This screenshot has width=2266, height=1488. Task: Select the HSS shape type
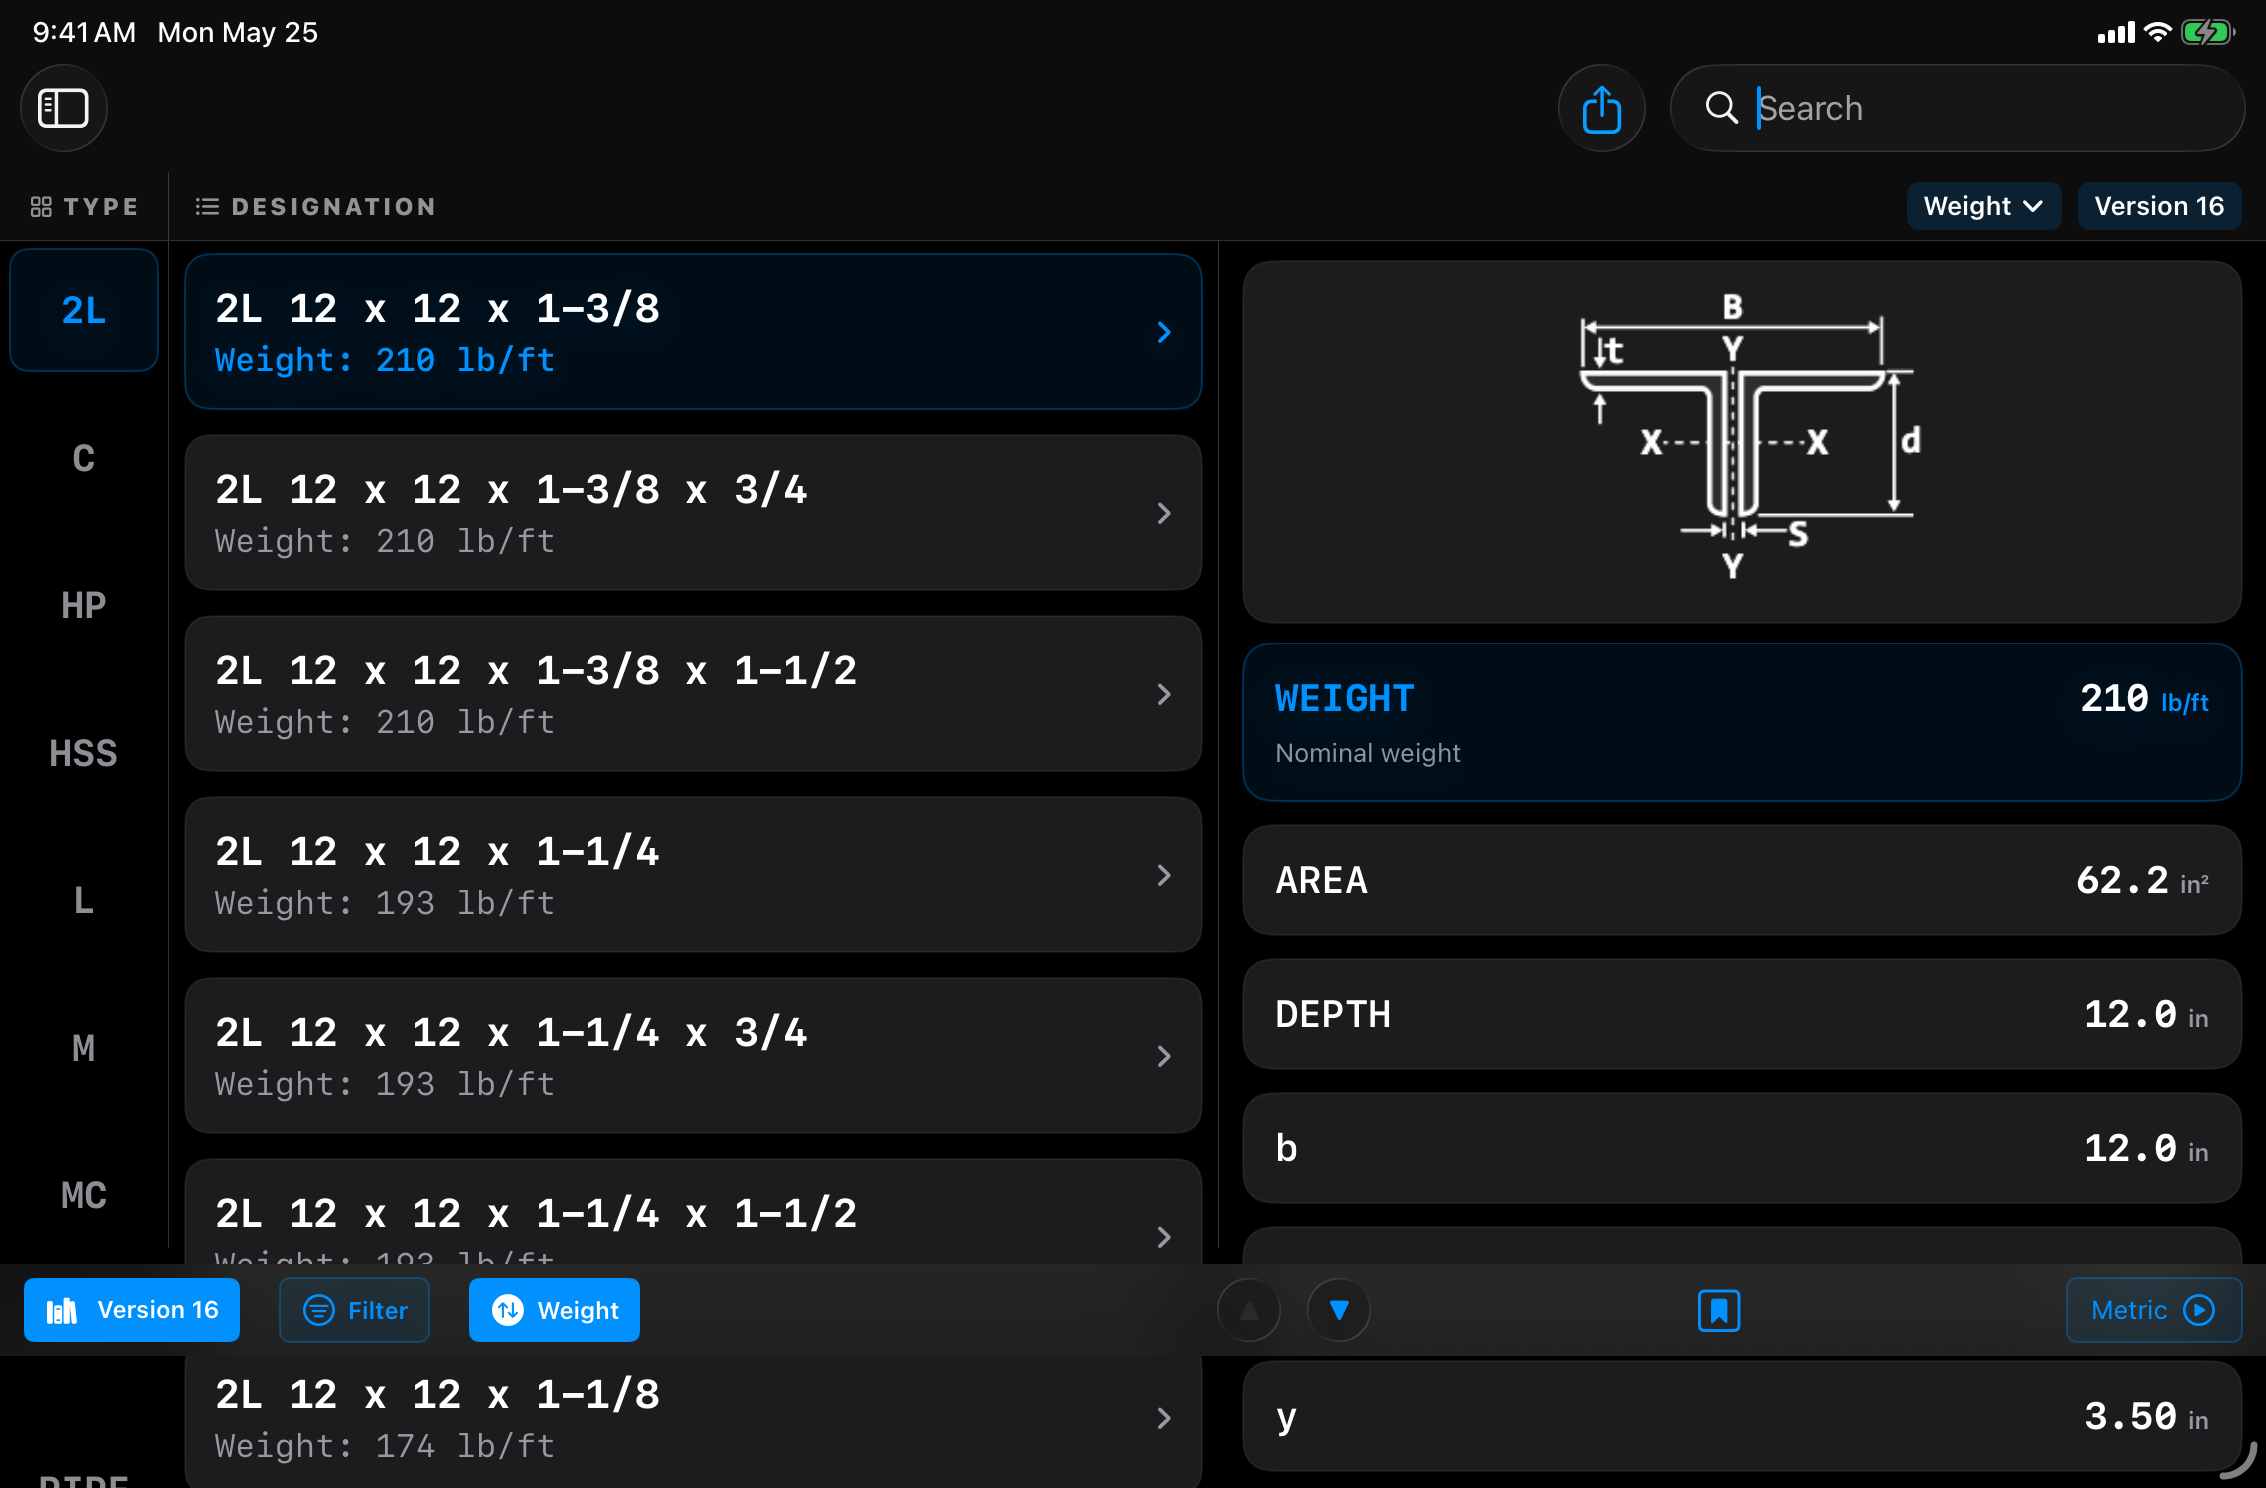coord(84,753)
